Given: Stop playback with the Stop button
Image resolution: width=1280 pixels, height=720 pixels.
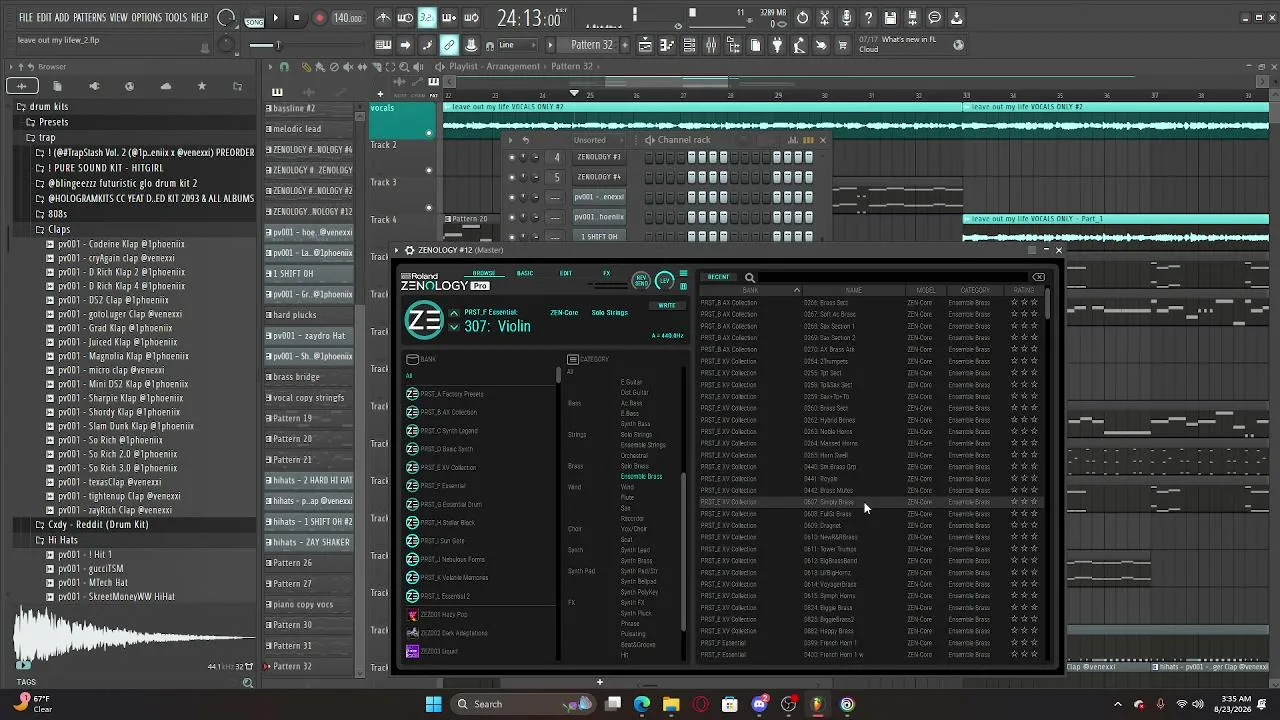Looking at the screenshot, I should (296, 18).
